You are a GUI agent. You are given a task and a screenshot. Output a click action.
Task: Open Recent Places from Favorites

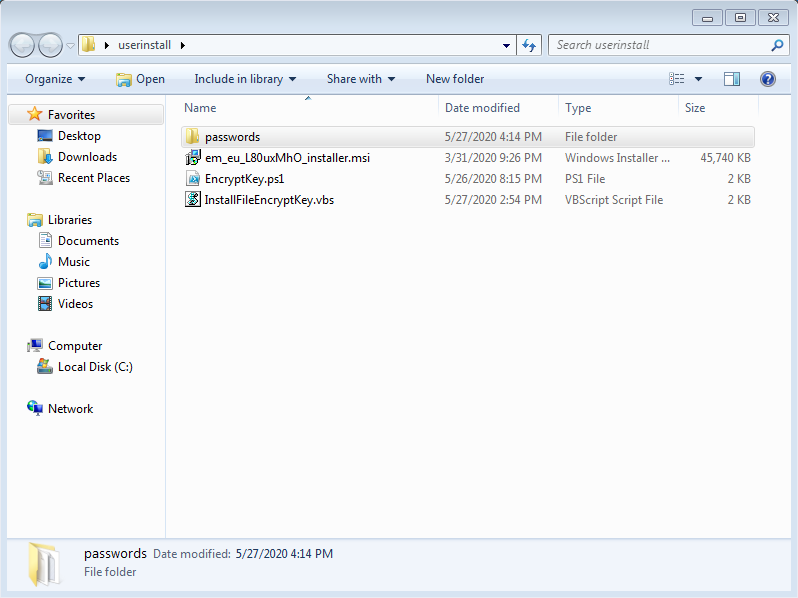point(94,178)
